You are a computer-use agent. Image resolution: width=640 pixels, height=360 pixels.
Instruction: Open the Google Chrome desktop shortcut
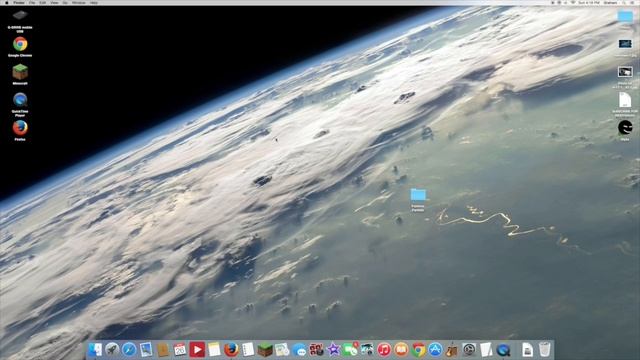coord(20,44)
